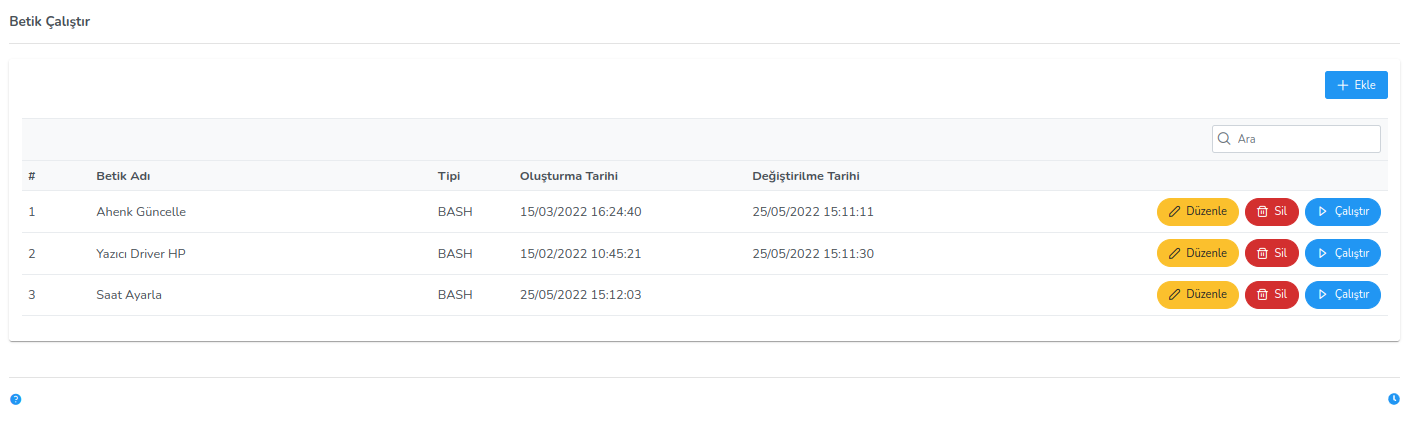
Task: Edit the Yazıcı Driver HP script
Action: [1197, 254]
